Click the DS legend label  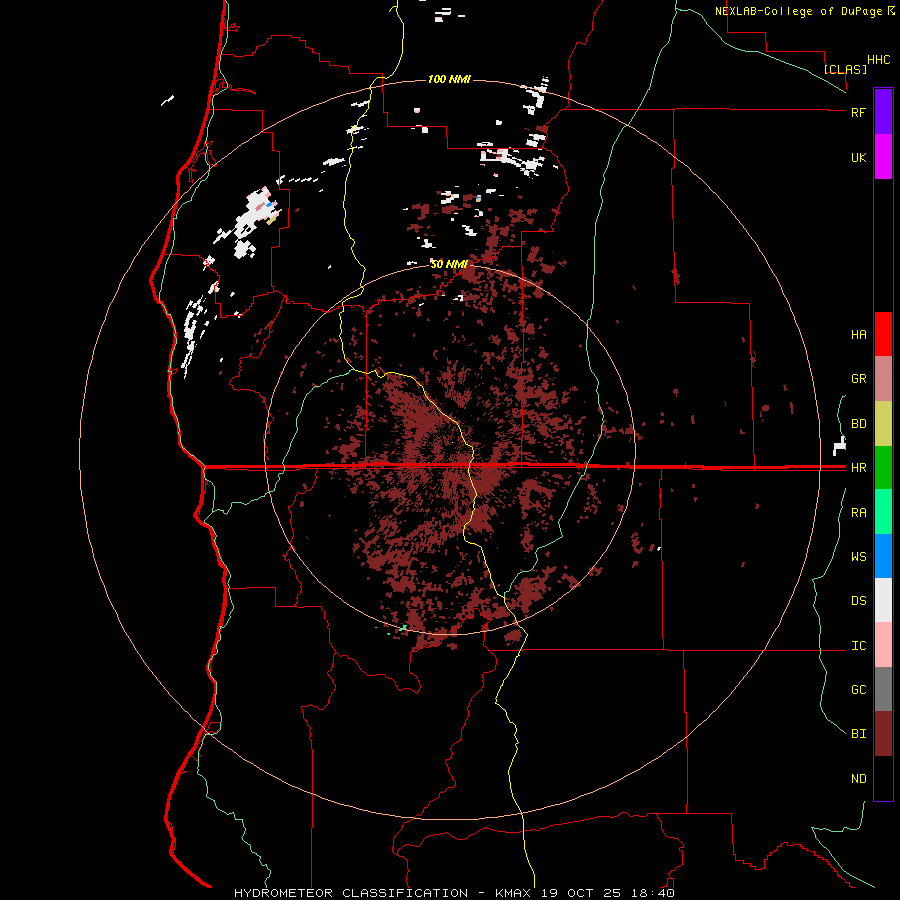pos(858,601)
